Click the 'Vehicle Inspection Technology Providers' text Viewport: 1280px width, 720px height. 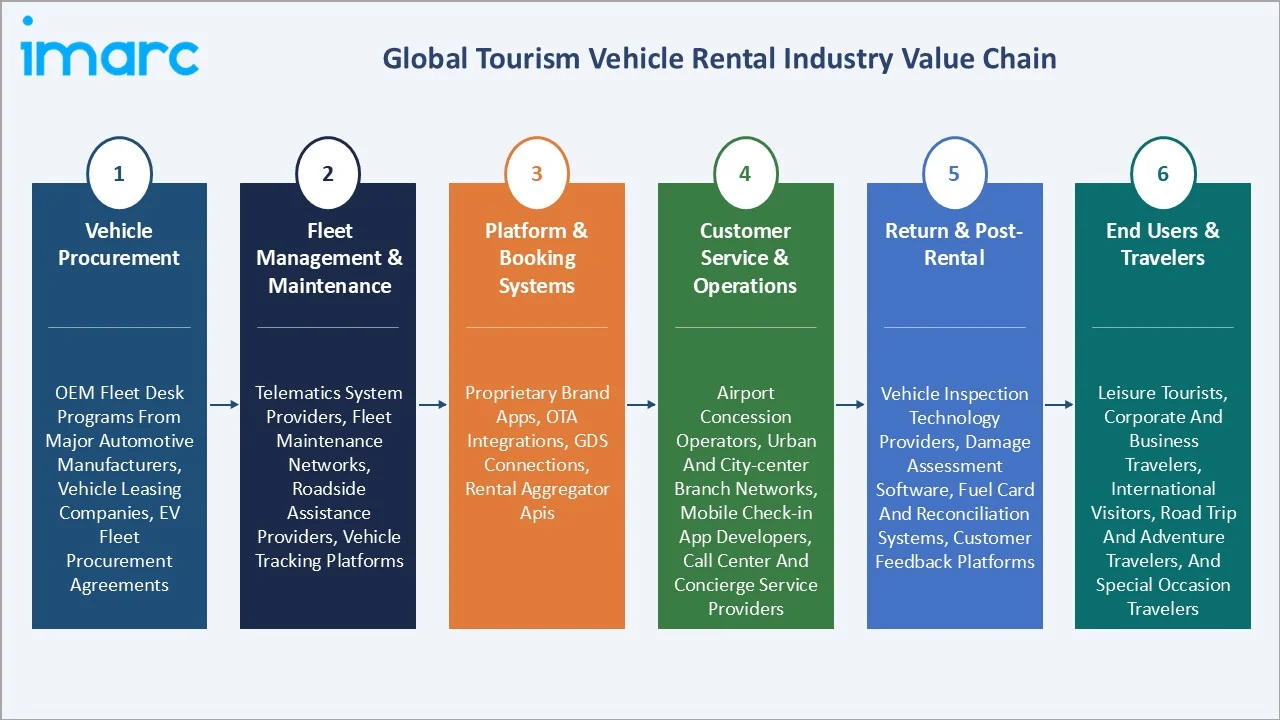[x=955, y=478]
